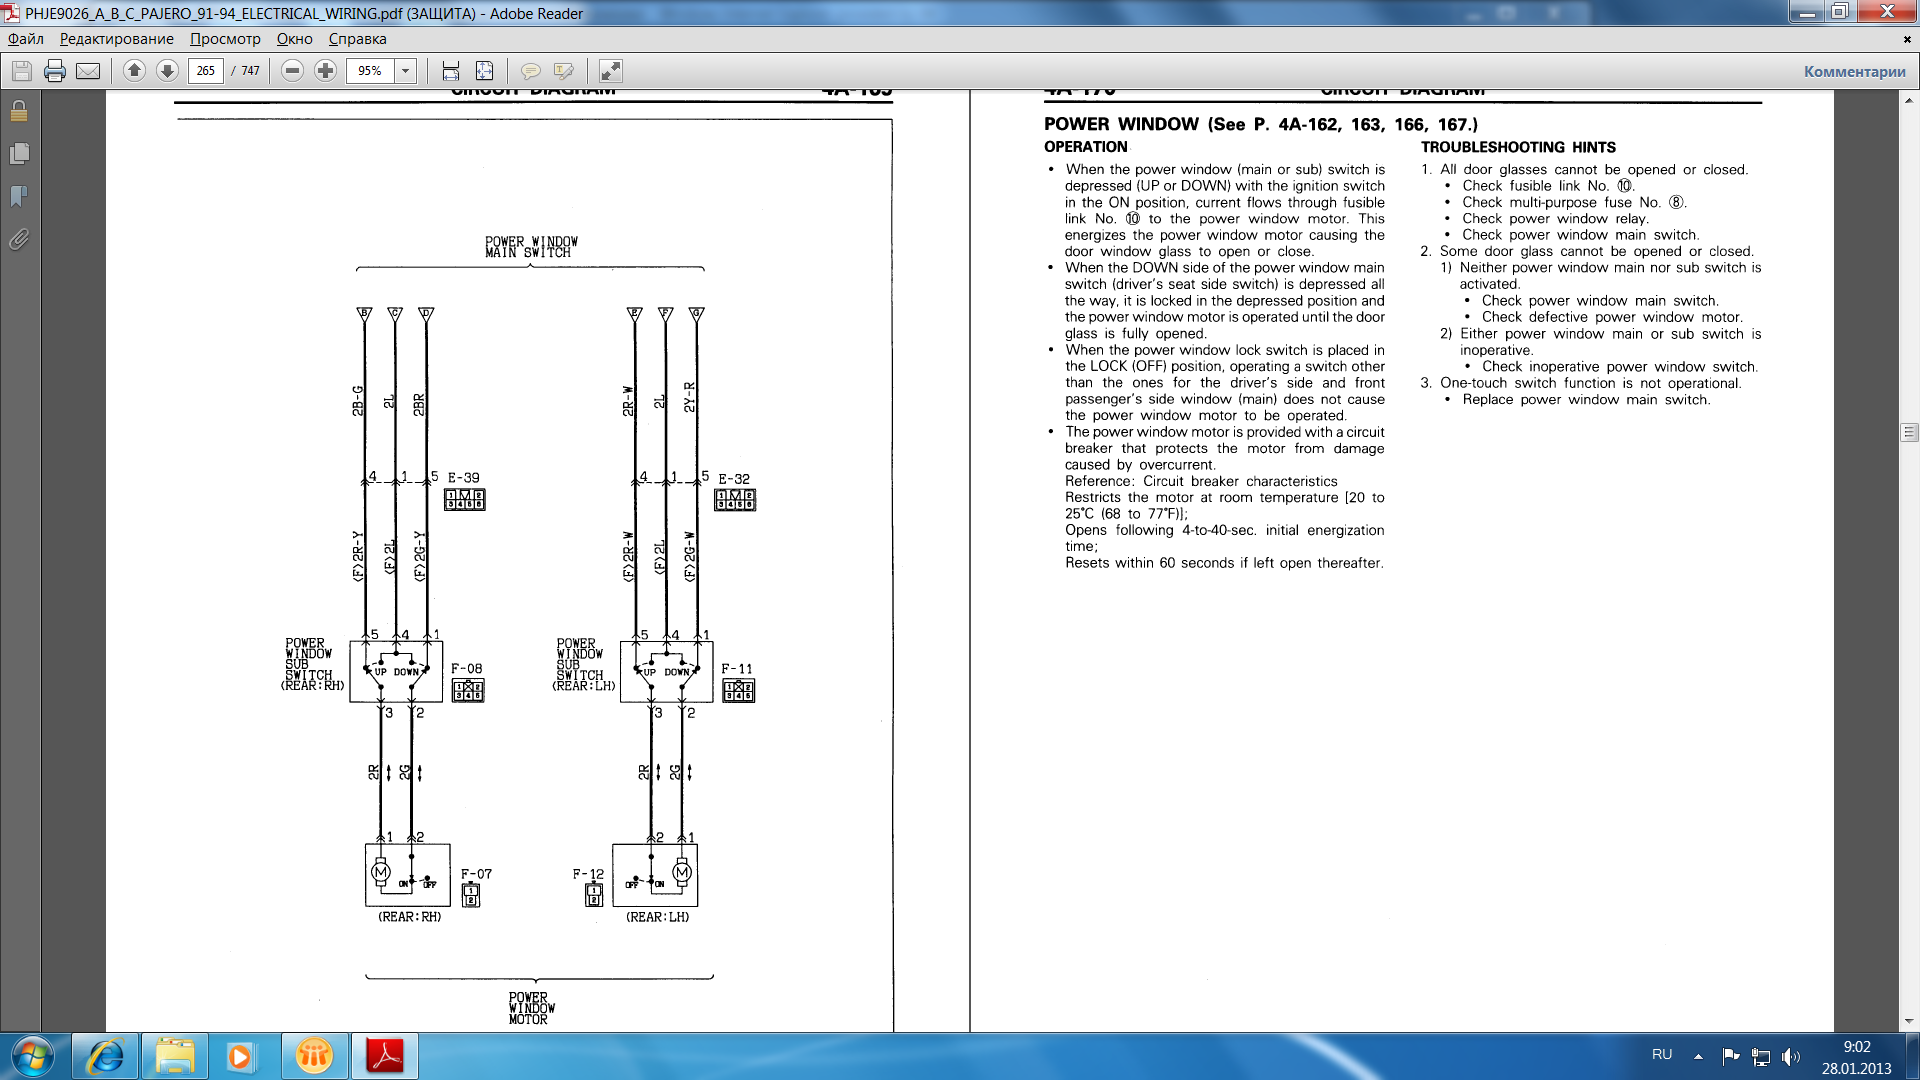Select the fit width scrolling icon
1920x1080 pixels.
(x=451, y=71)
